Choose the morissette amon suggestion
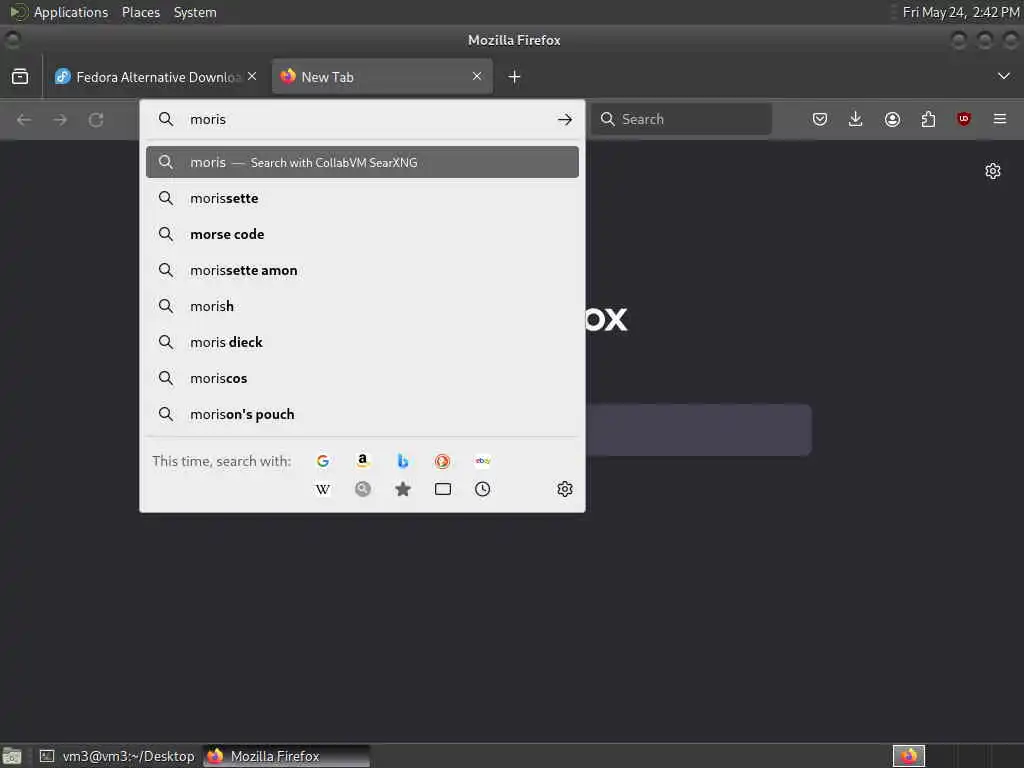The image size is (1024, 768). pyautogui.click(x=362, y=270)
